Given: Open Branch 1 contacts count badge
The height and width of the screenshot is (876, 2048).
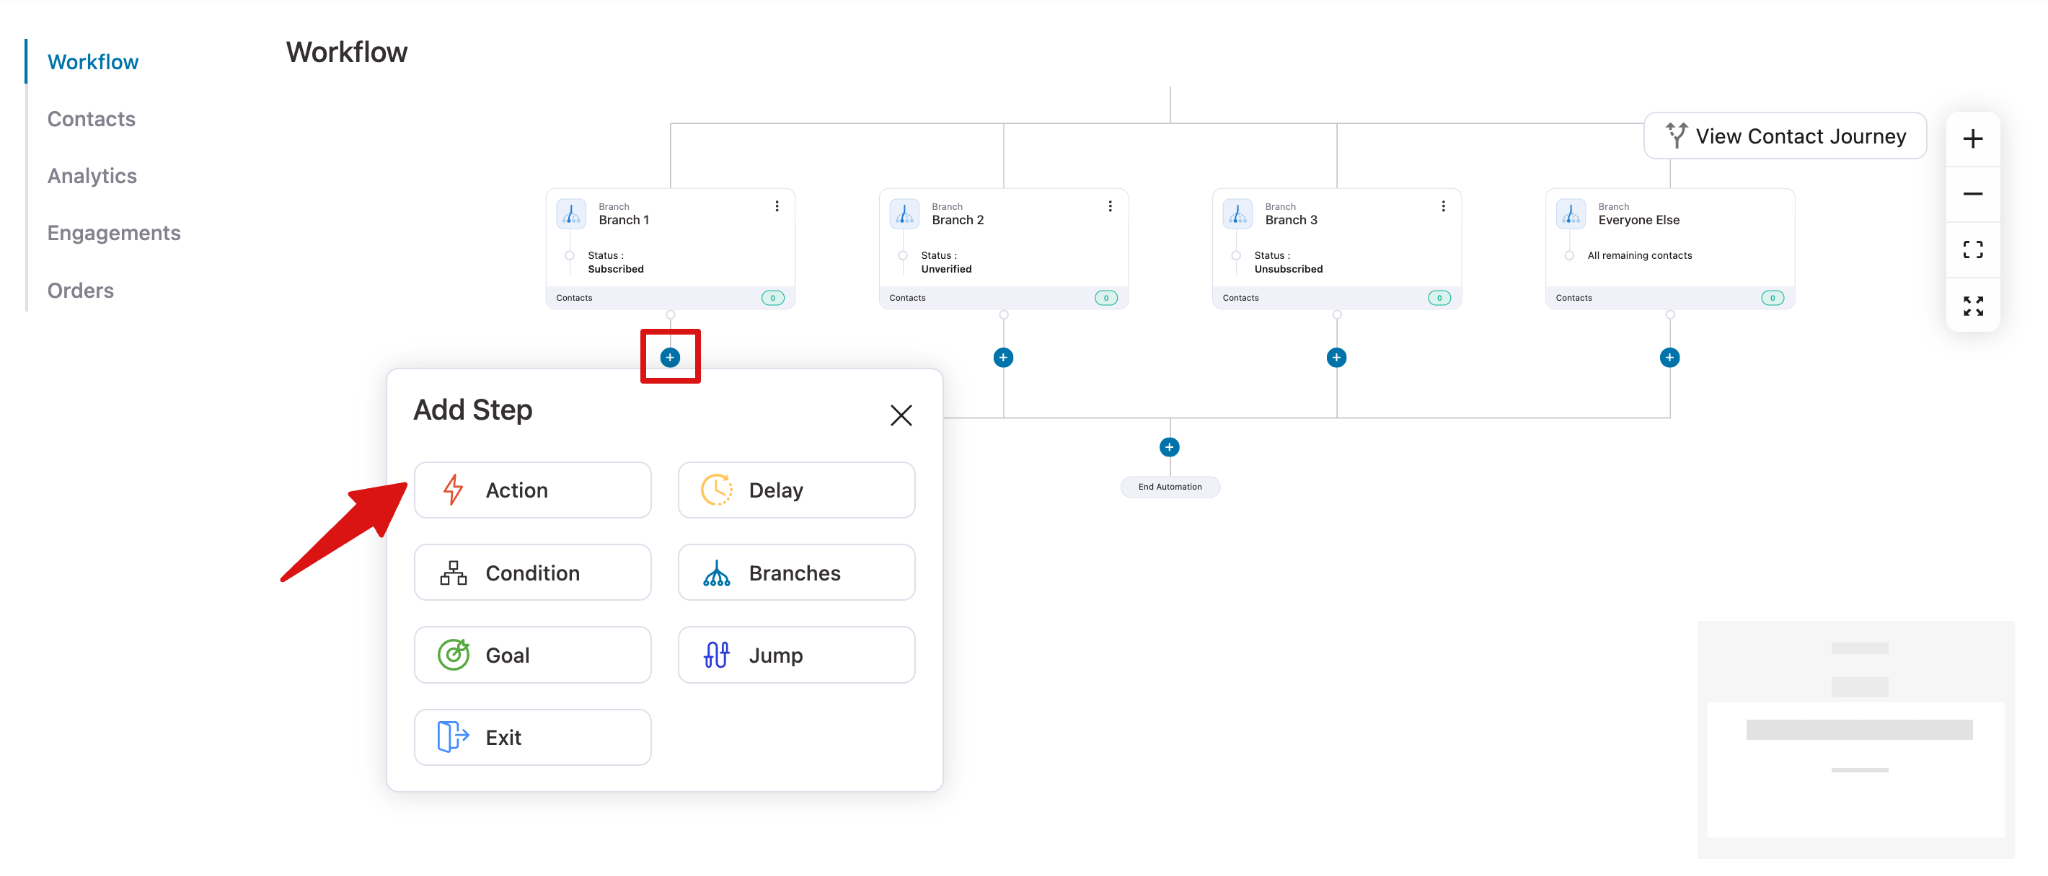Looking at the screenshot, I should point(773,298).
